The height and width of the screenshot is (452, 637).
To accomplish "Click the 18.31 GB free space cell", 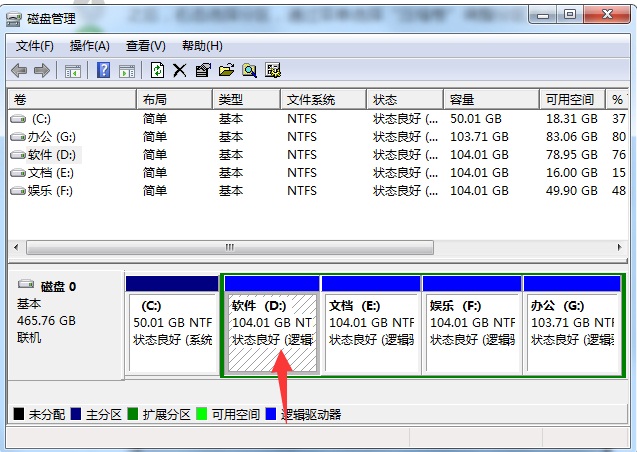I will 572,119.
